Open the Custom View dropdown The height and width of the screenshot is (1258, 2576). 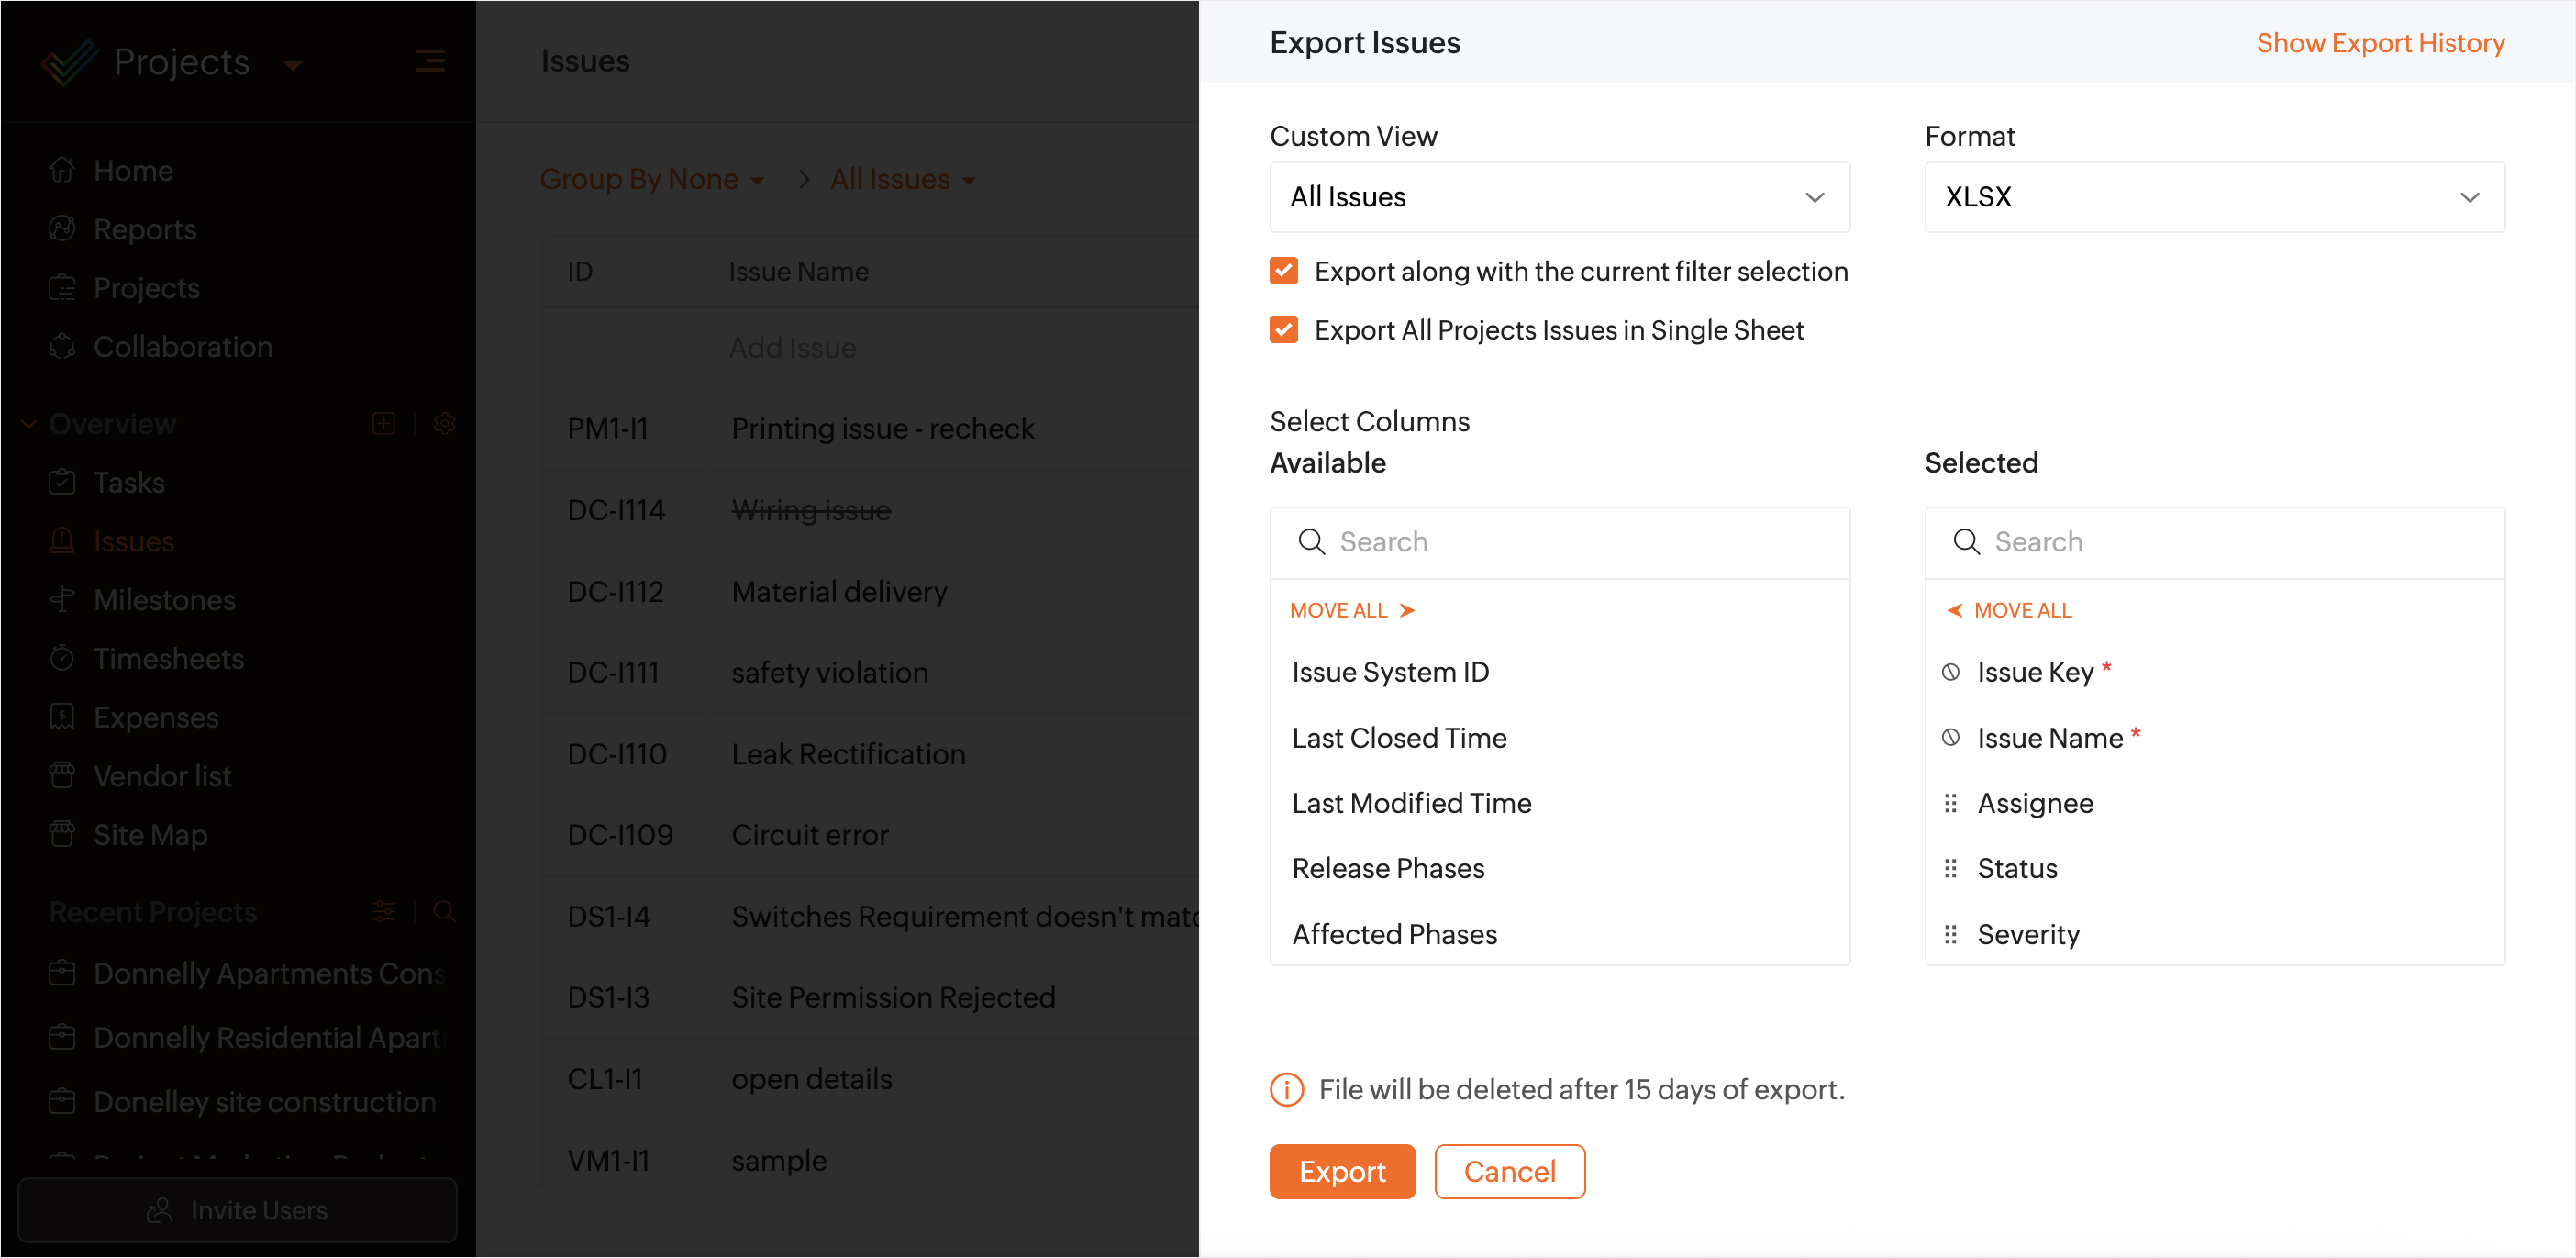1559,197
